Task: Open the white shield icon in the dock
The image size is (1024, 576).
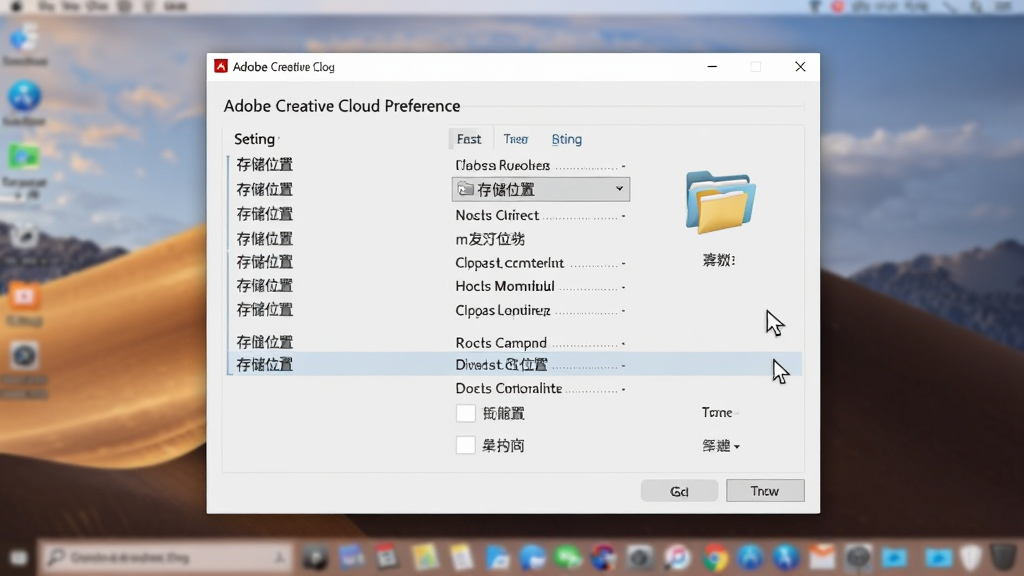Action: point(971,557)
